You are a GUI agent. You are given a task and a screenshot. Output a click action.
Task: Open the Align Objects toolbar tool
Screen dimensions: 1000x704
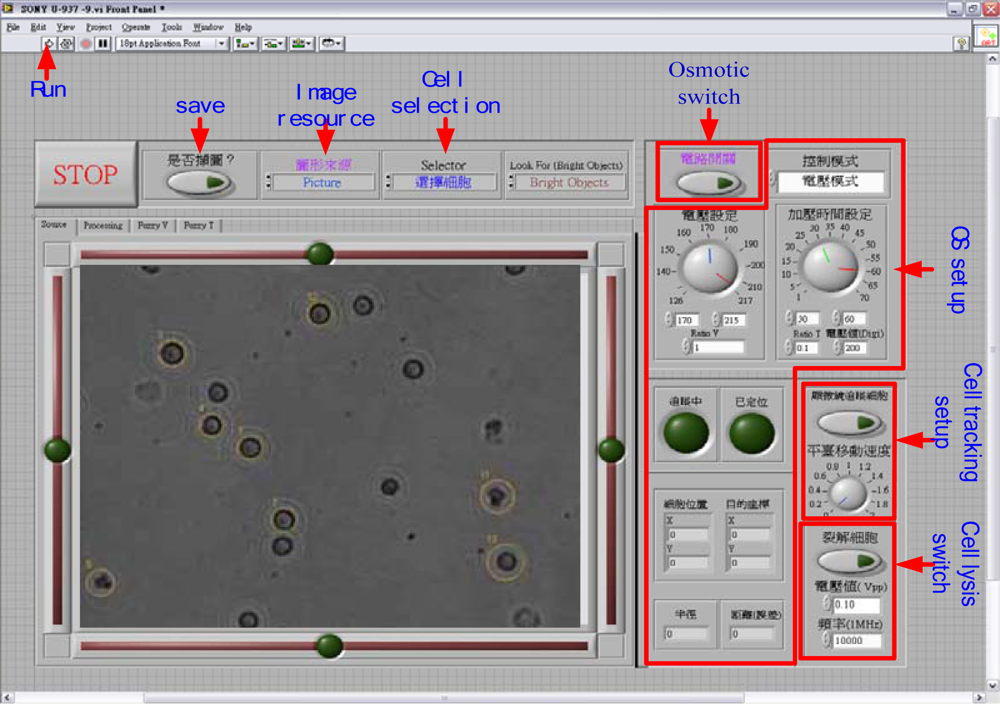244,44
